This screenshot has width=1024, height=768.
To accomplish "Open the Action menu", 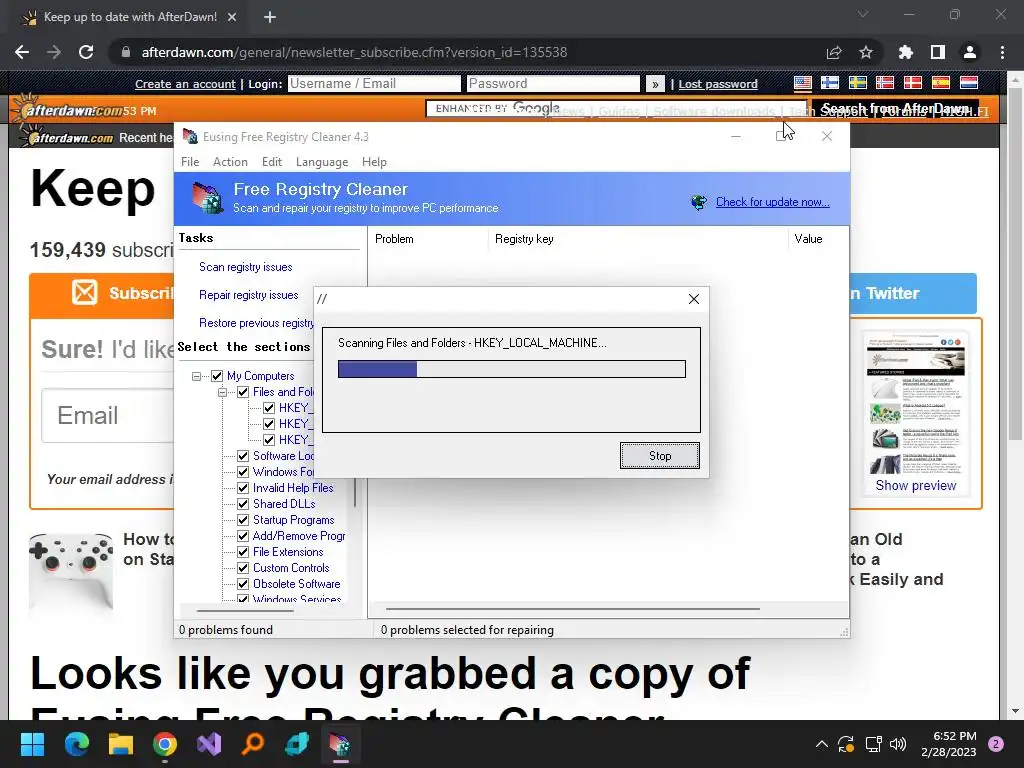I will click(x=231, y=162).
